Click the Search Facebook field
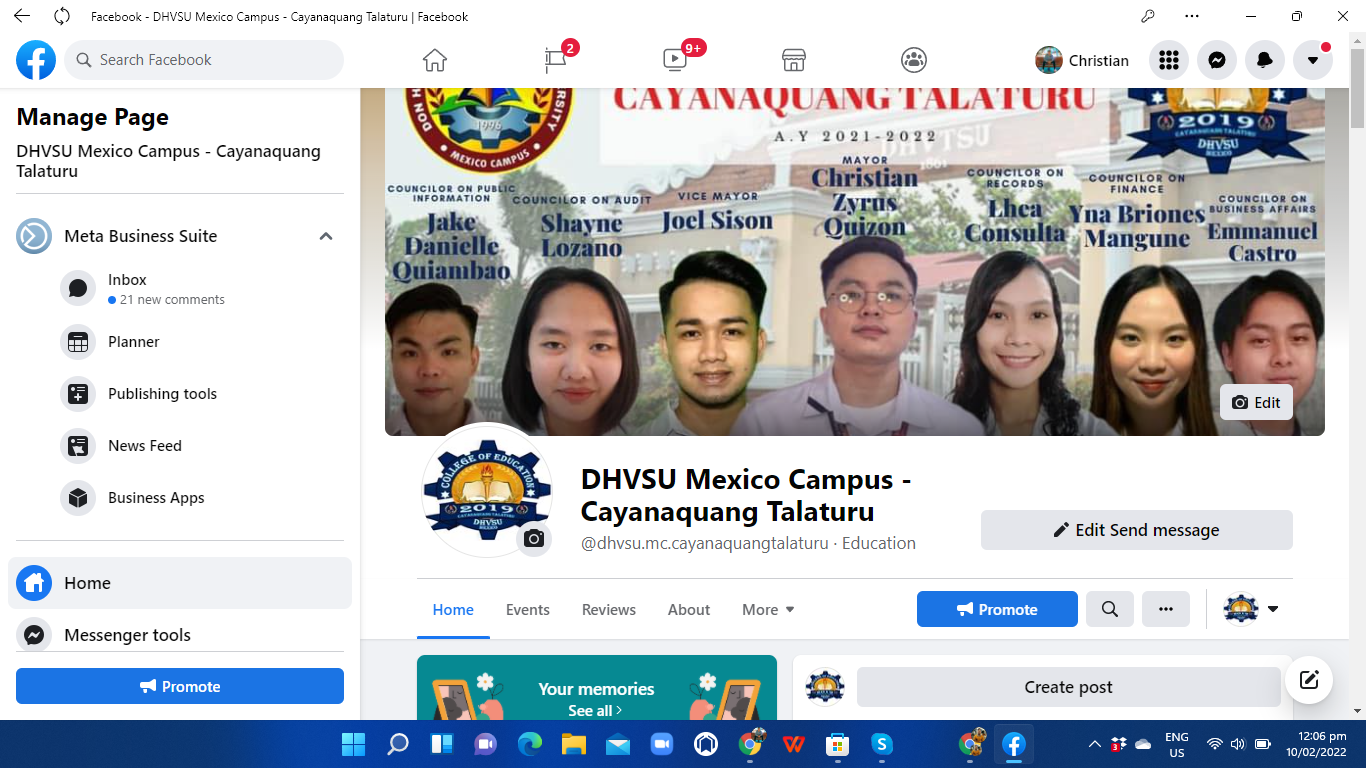This screenshot has height=768, width=1366. pos(204,60)
